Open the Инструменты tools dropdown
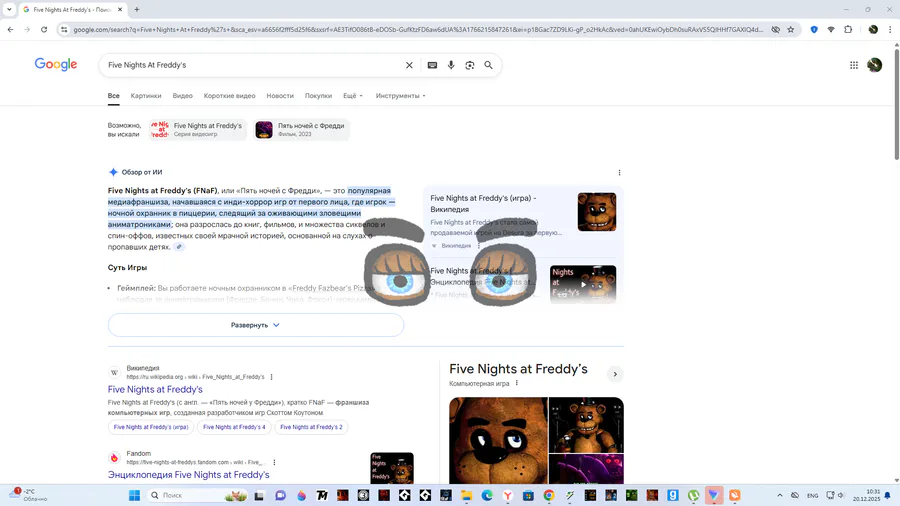 point(401,96)
